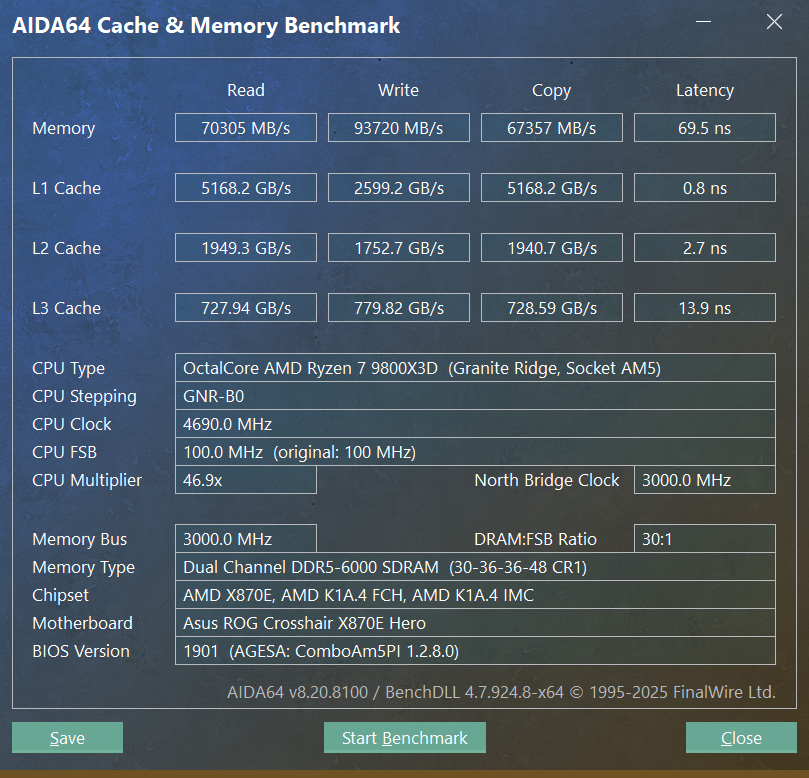Click the L3 Cache row label

66,307
